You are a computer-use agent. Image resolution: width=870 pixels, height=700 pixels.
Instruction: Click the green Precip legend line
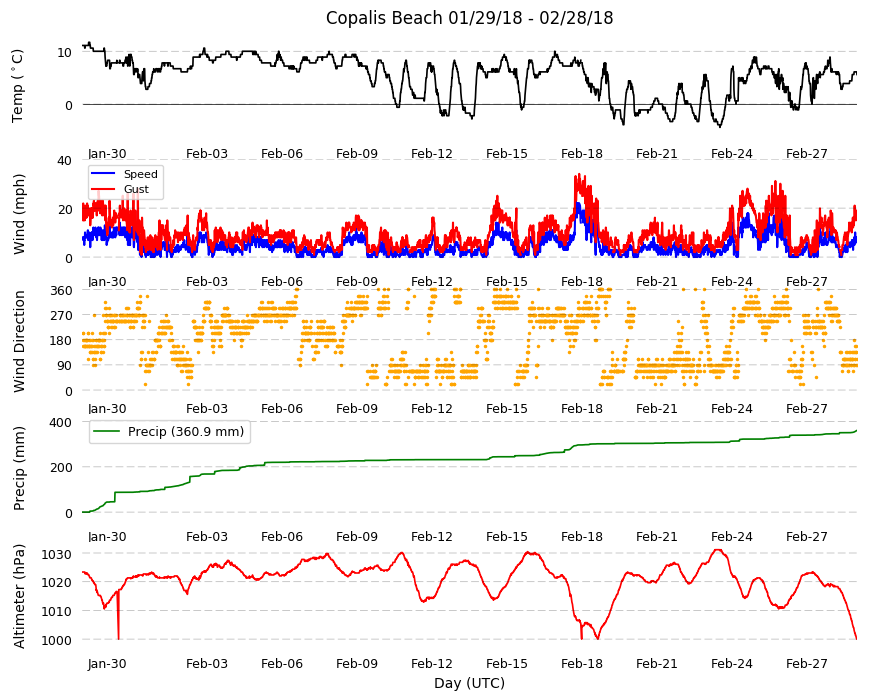click(107, 432)
